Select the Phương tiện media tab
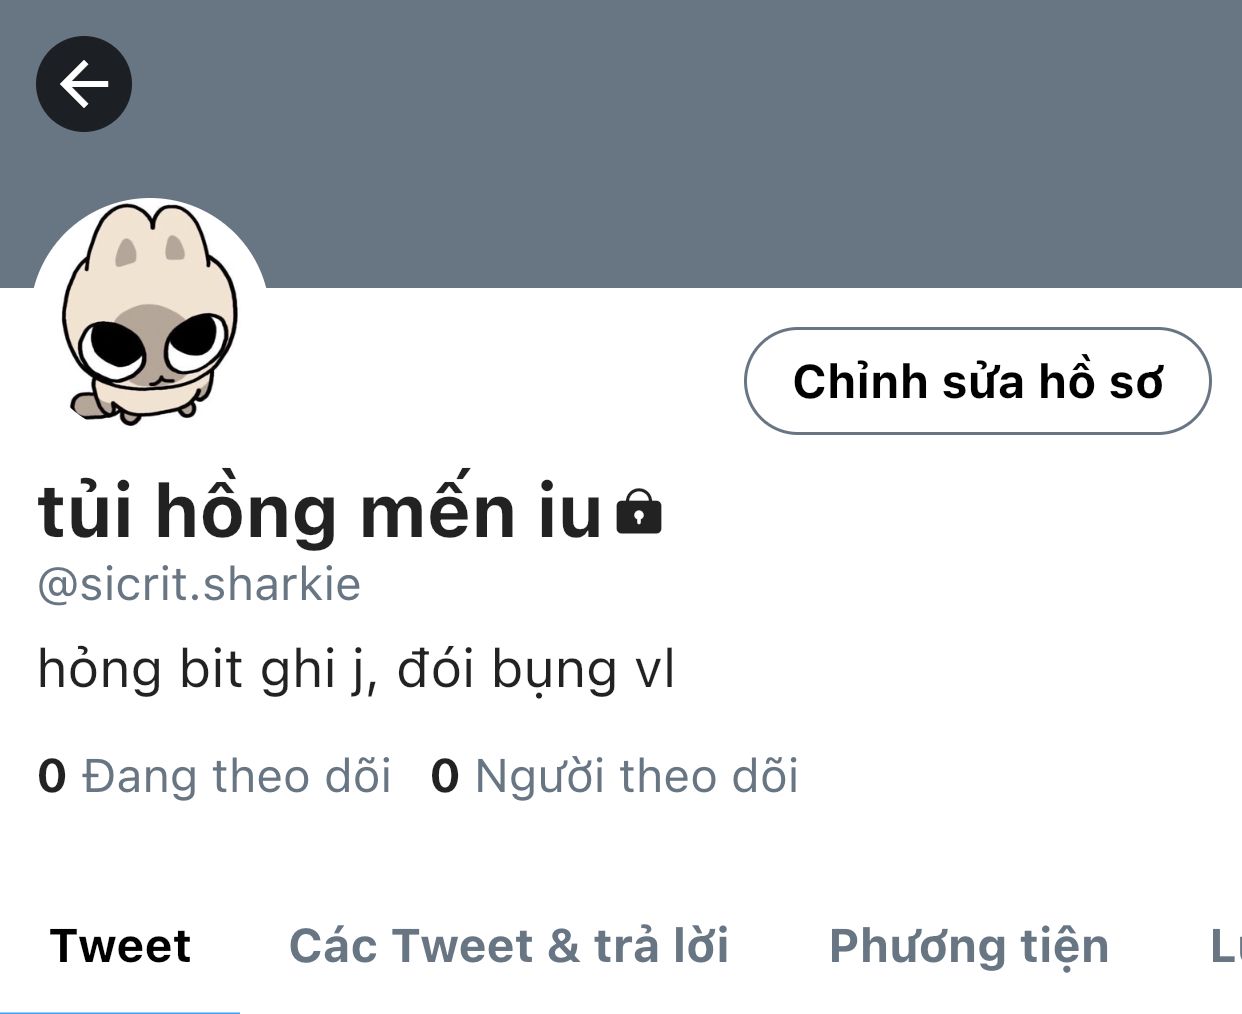 (969, 946)
